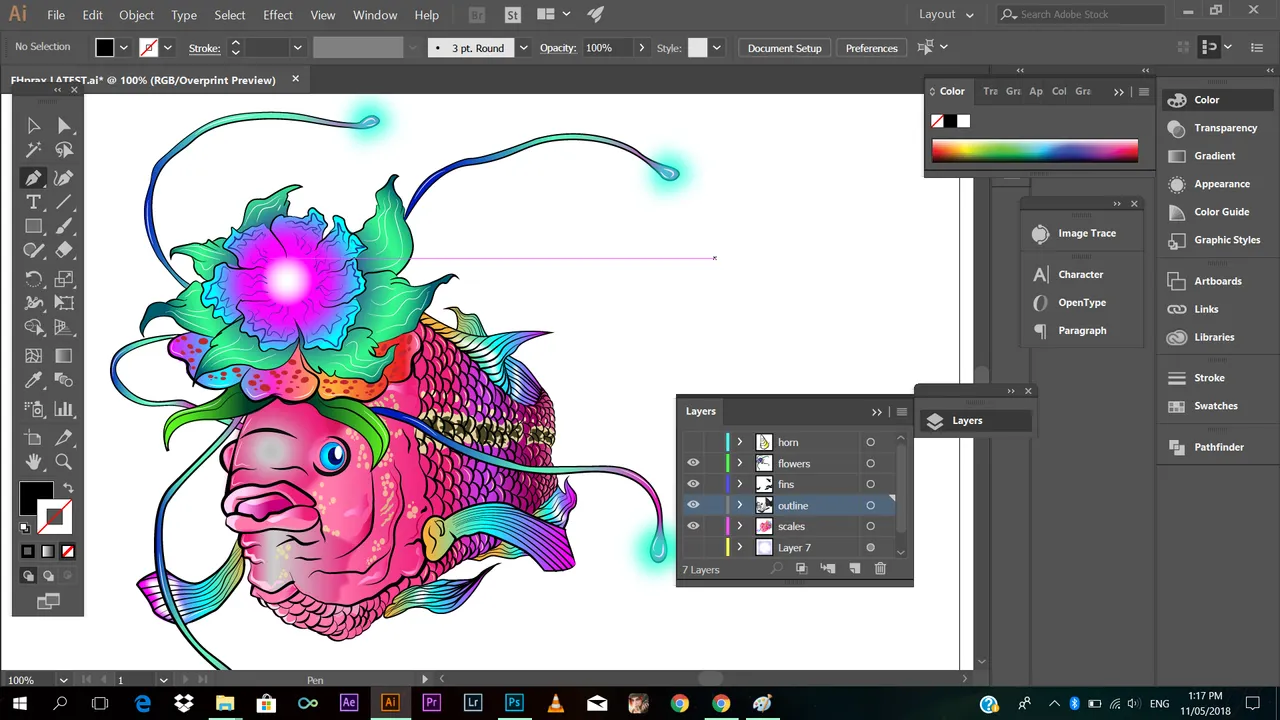1280x720 pixels.
Task: Hide the outline layer
Action: pyautogui.click(x=693, y=505)
